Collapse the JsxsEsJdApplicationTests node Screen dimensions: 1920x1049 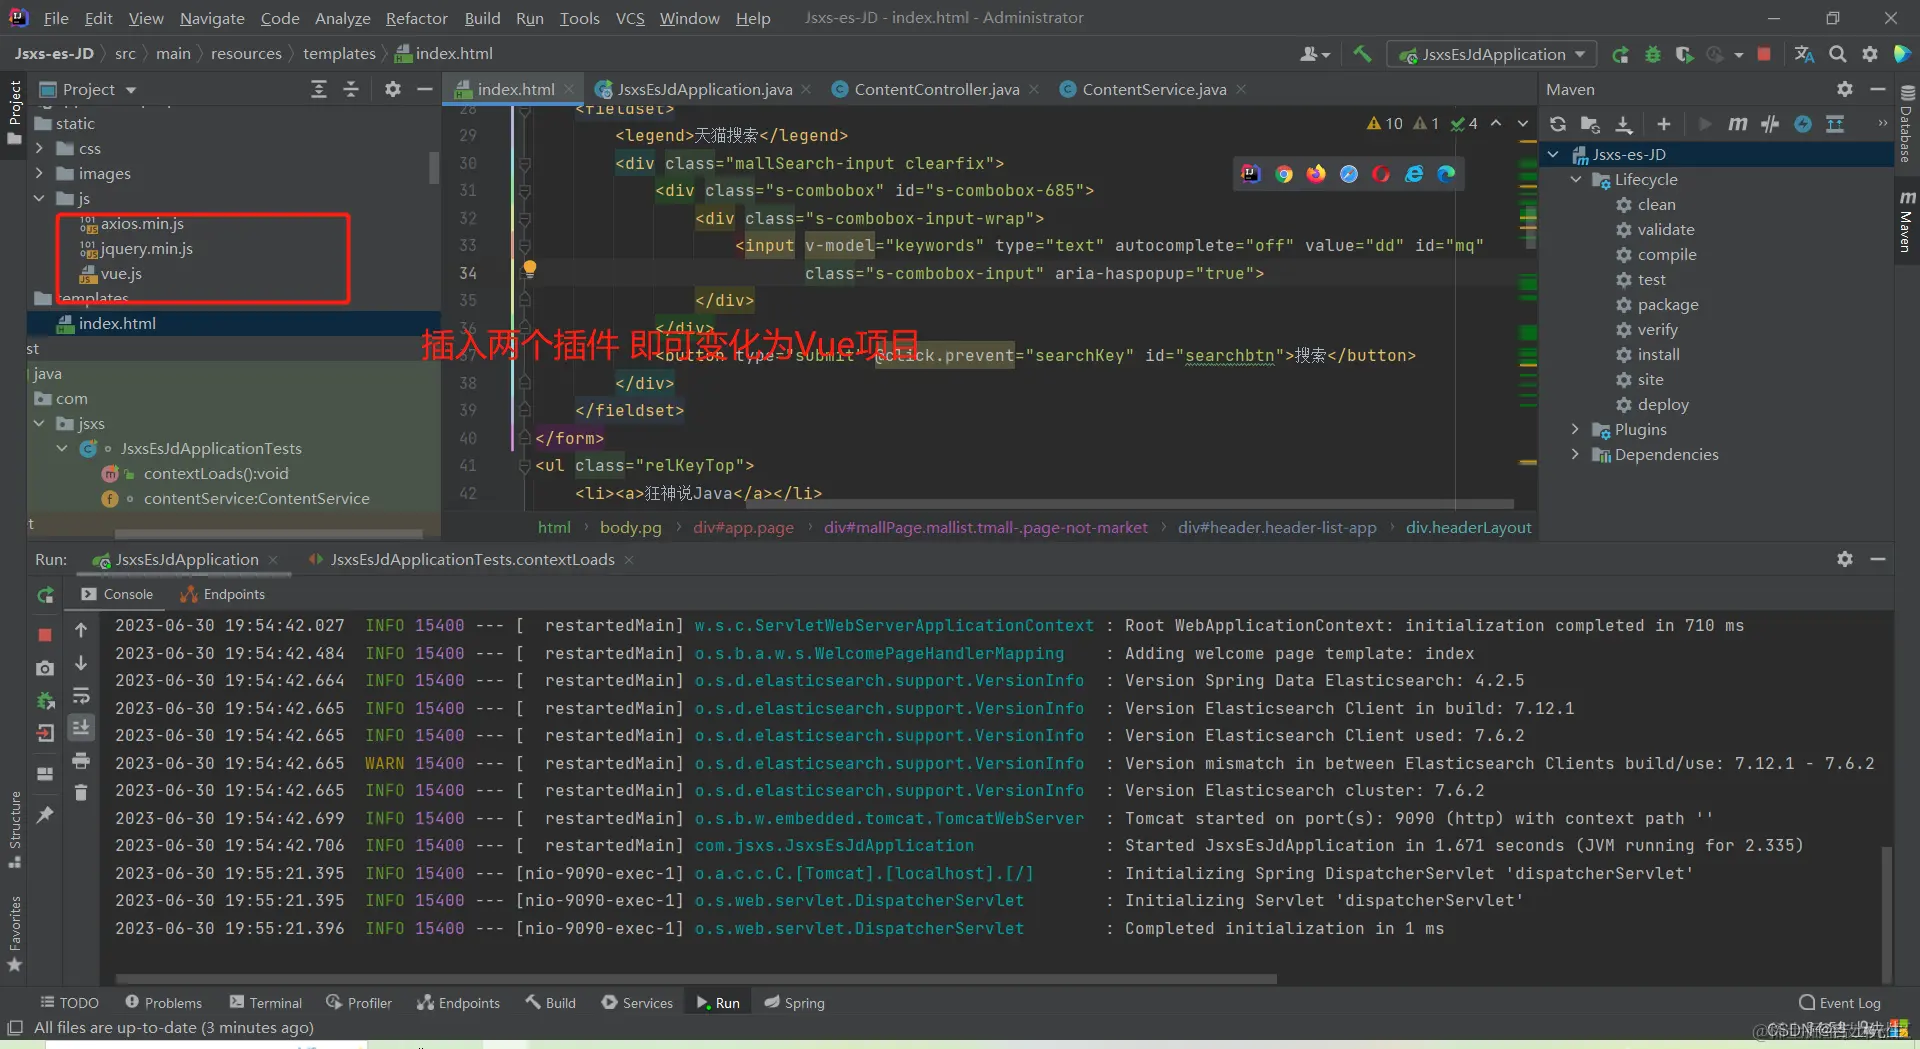click(62, 448)
